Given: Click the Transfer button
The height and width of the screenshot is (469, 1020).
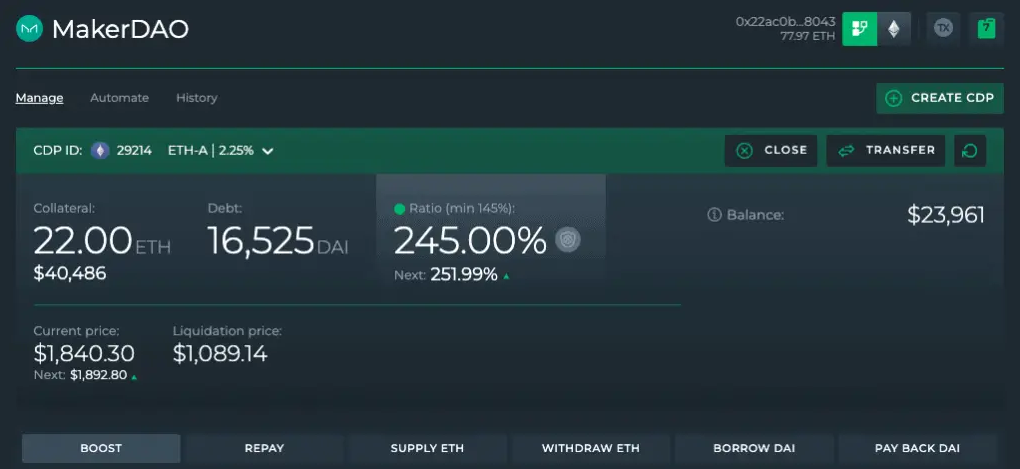Looking at the screenshot, I should pos(886,151).
